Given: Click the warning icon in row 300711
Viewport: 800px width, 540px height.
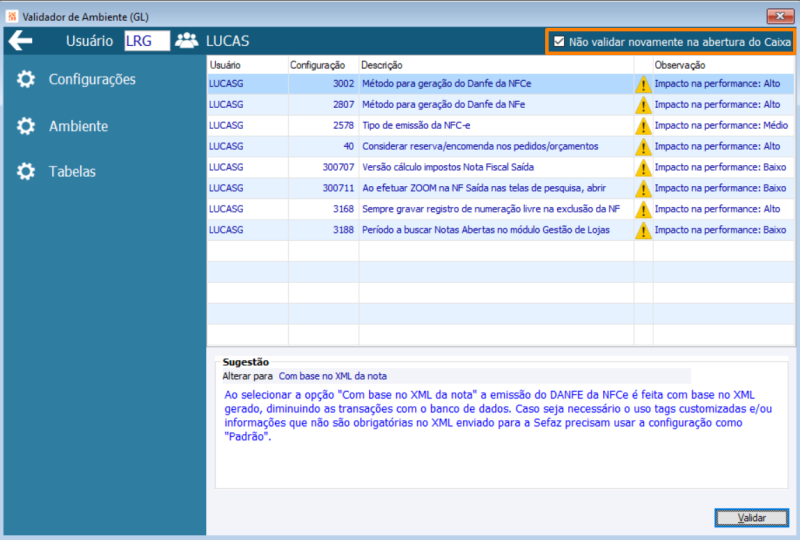Looking at the screenshot, I should (643, 189).
